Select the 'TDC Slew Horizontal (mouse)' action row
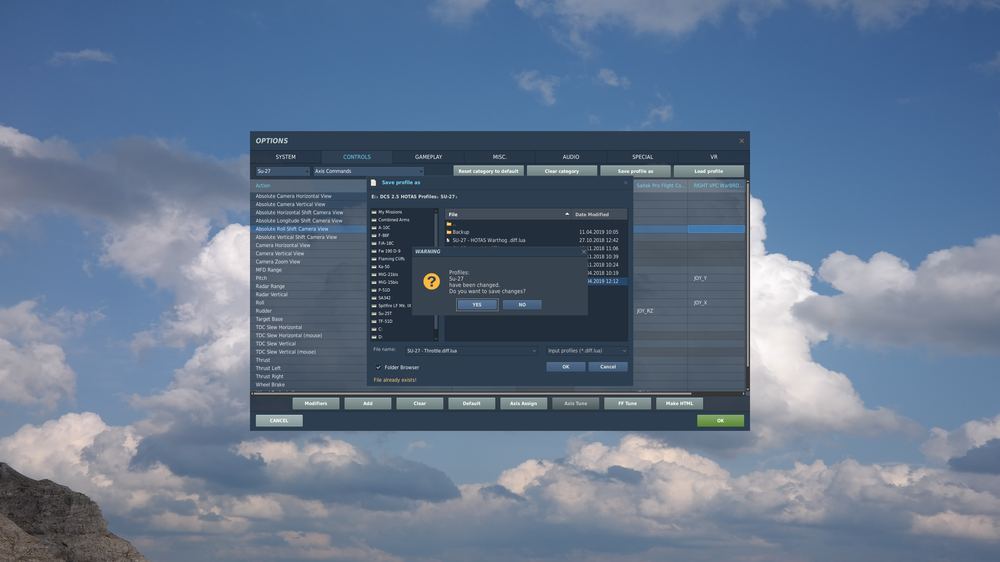This screenshot has width=1000, height=562. (309, 336)
